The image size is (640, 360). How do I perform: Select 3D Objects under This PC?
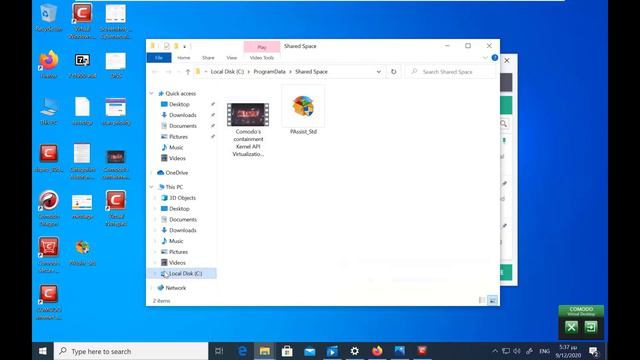[x=182, y=198]
